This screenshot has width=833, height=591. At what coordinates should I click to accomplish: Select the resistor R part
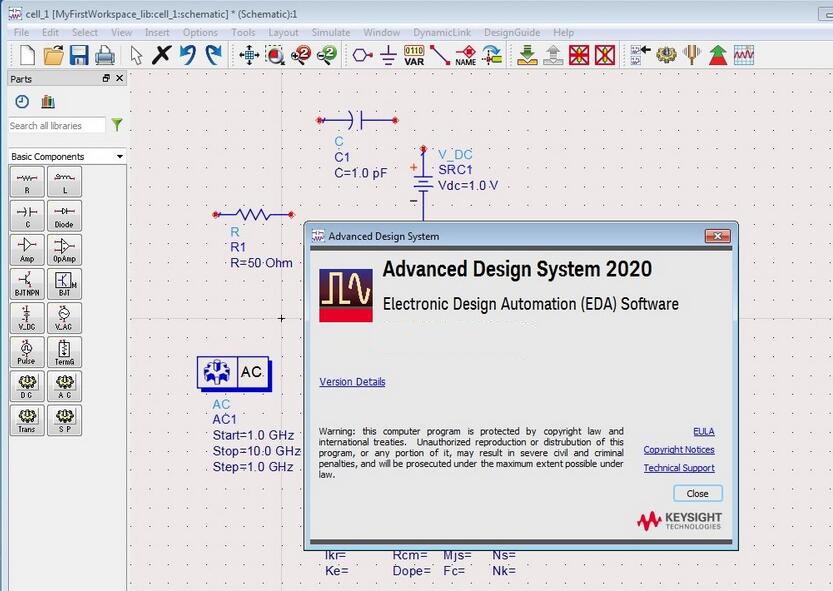point(27,182)
